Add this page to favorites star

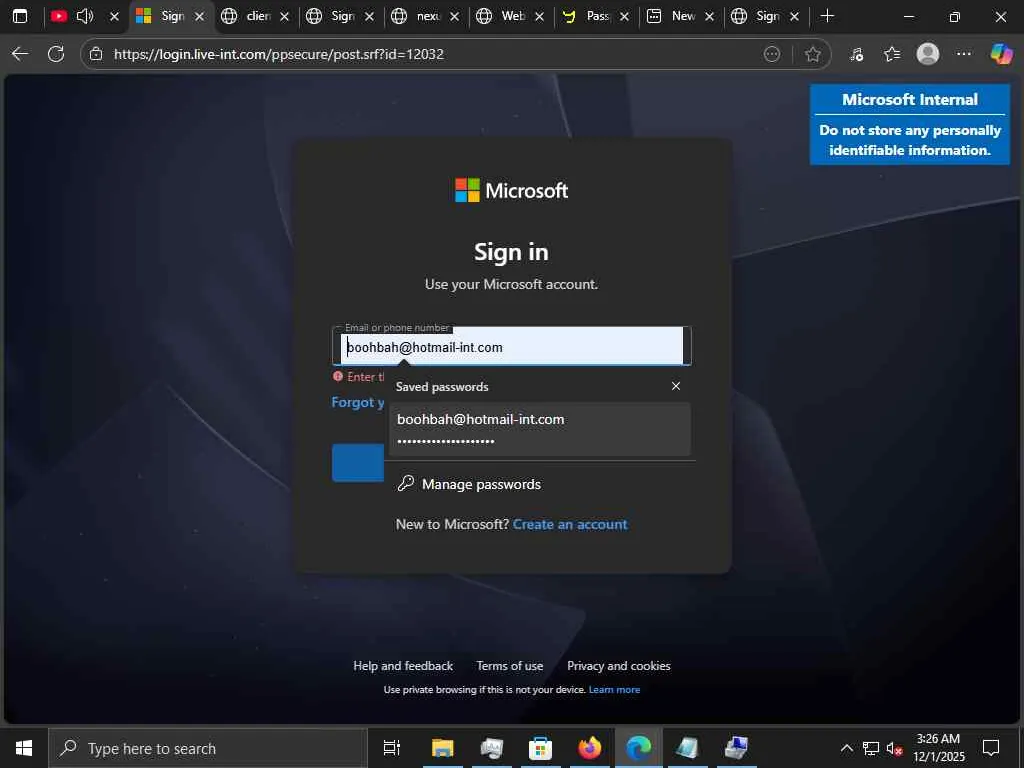812,54
